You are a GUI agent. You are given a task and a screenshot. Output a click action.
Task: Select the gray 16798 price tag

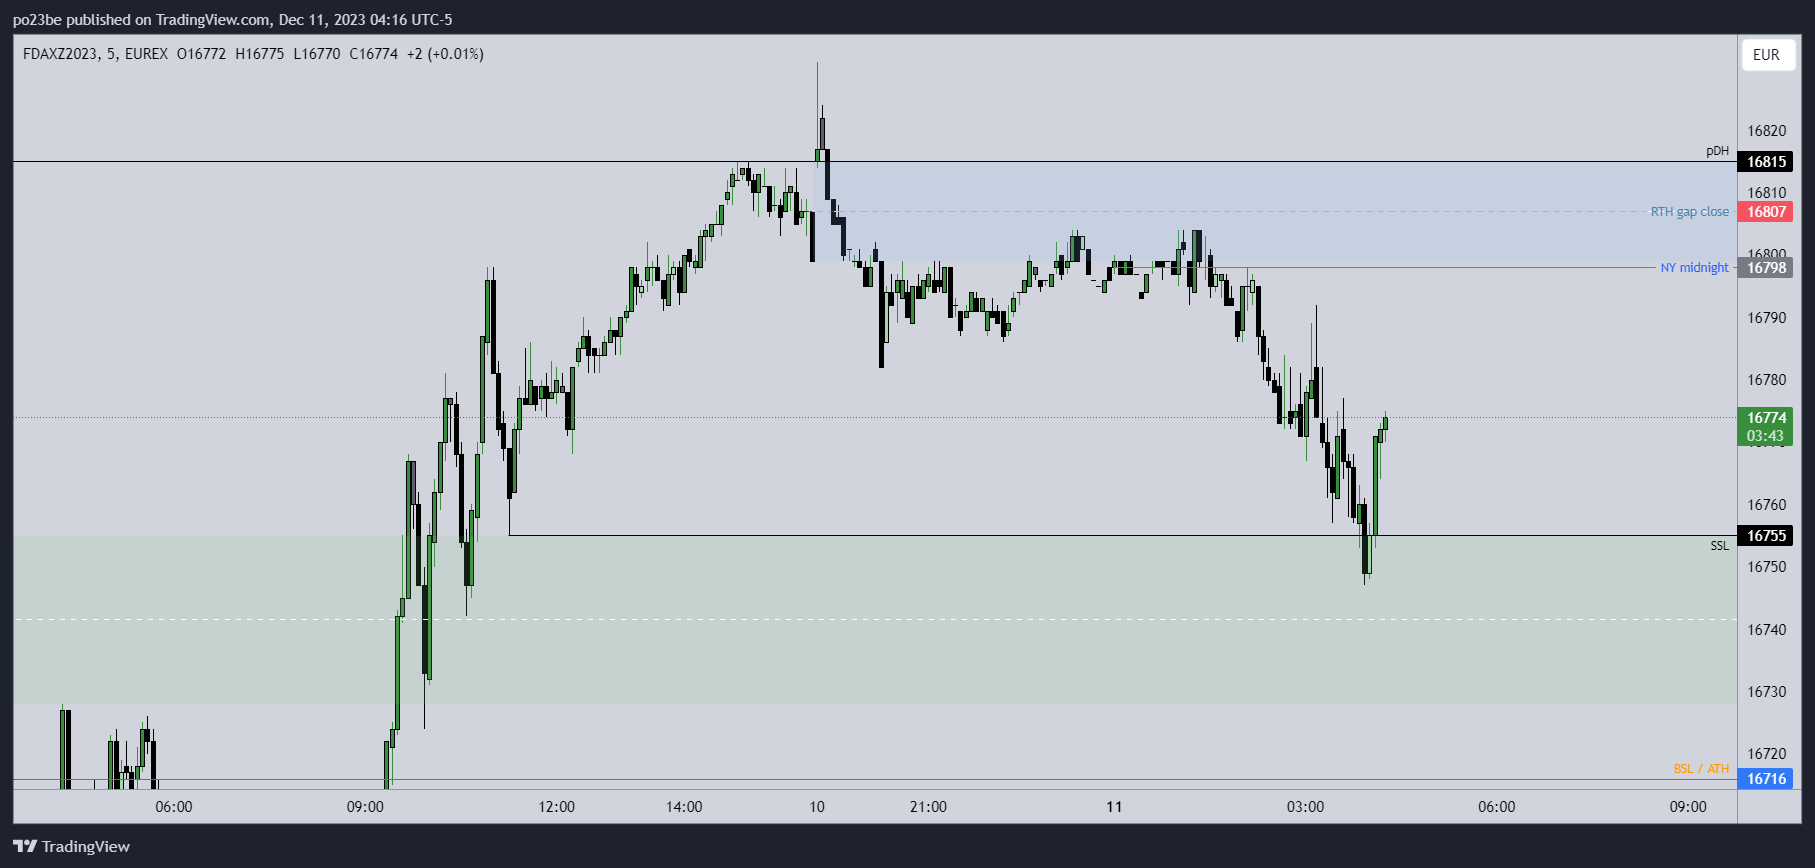[x=1766, y=268]
